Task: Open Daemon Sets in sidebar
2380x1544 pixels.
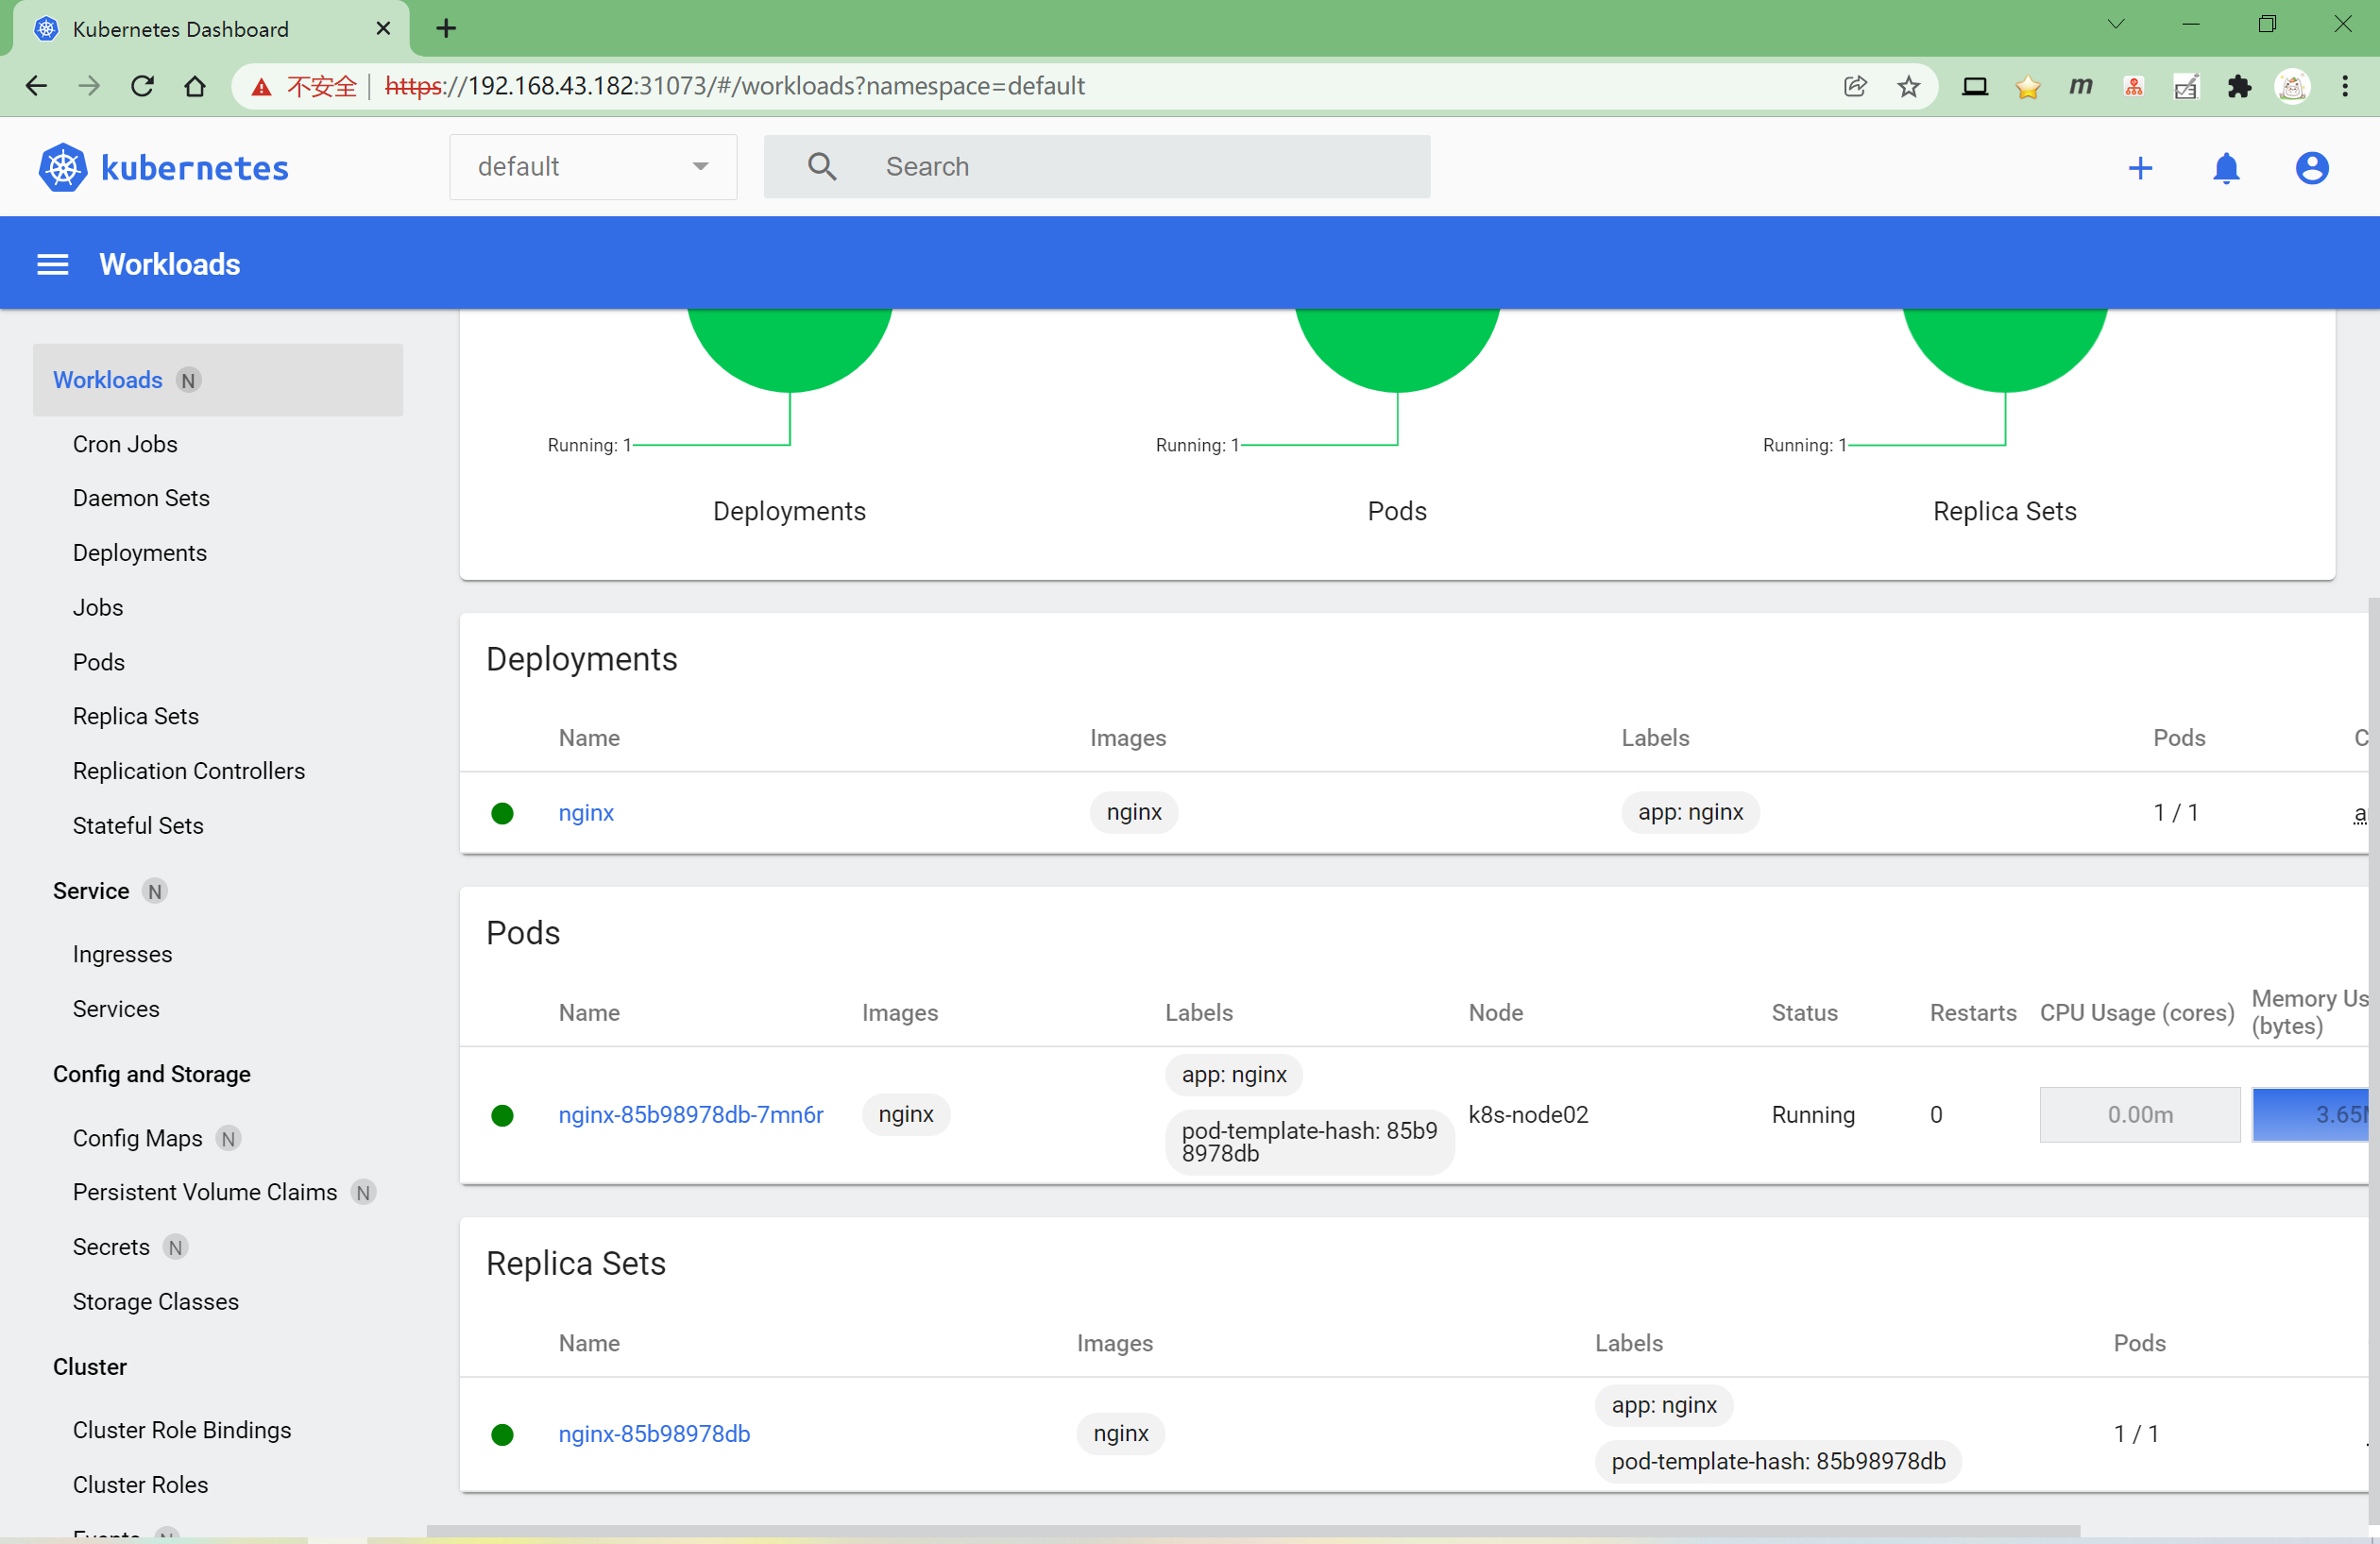Action: pos(141,498)
